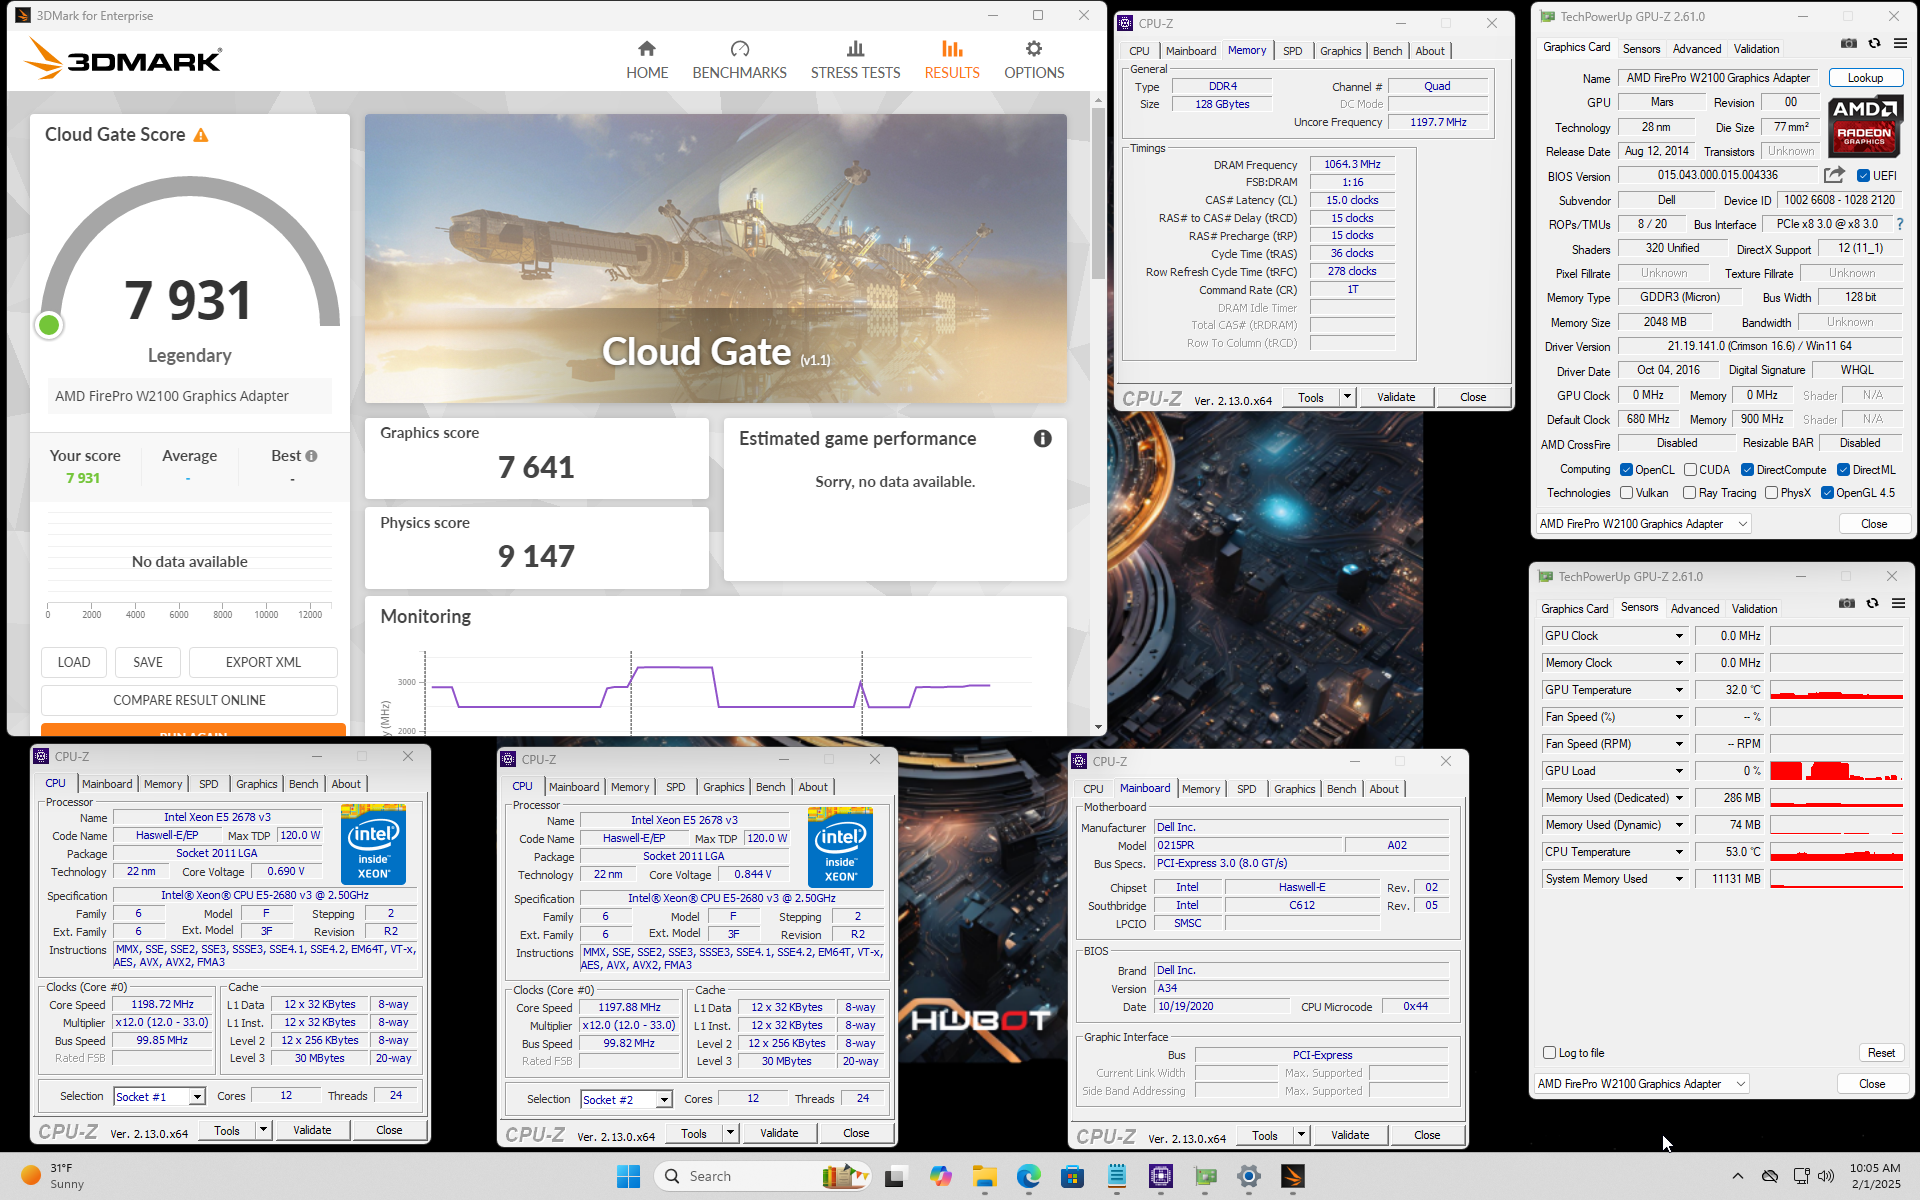Open 3DMark taskbar icon
The height and width of the screenshot is (1200, 1920).
1293,1176
